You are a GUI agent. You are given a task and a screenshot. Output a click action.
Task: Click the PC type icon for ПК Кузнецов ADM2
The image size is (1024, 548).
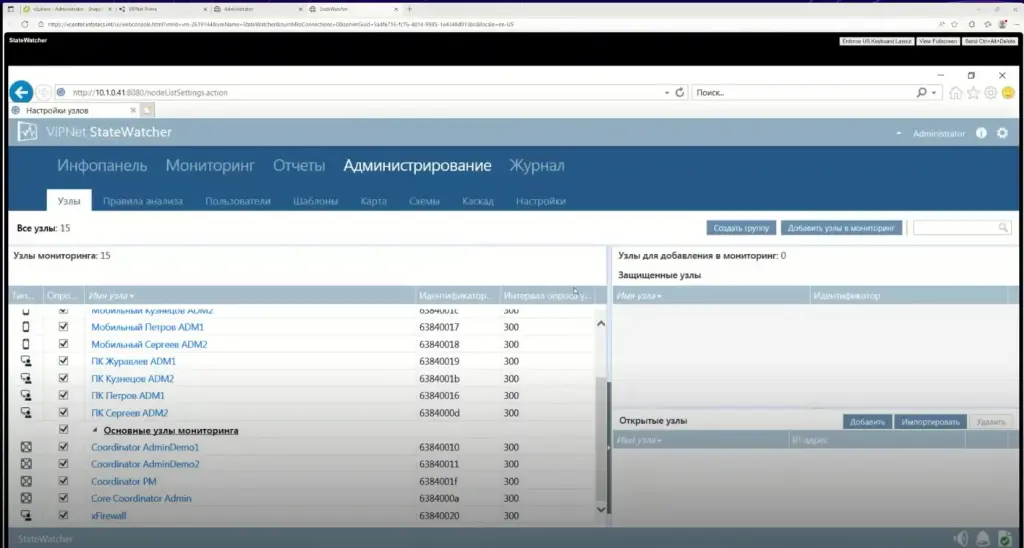pyautogui.click(x=26, y=378)
